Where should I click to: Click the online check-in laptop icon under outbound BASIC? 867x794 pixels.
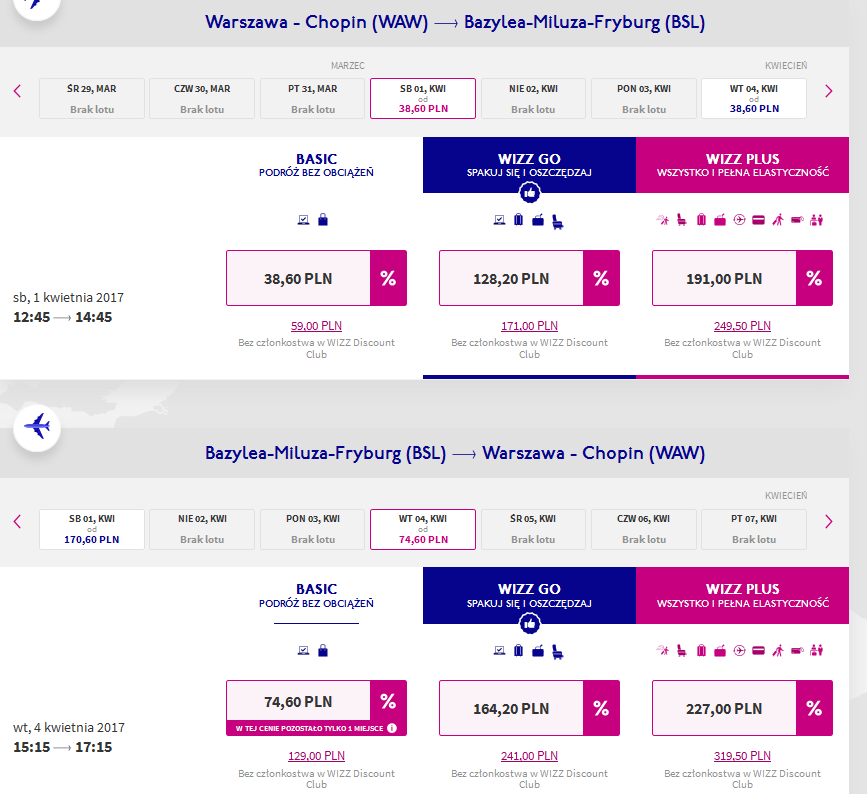tap(304, 220)
